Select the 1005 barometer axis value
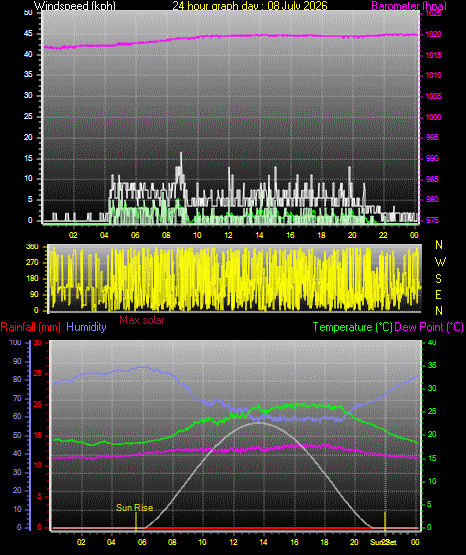Viewport: 466px width, 555px height. 433,96
